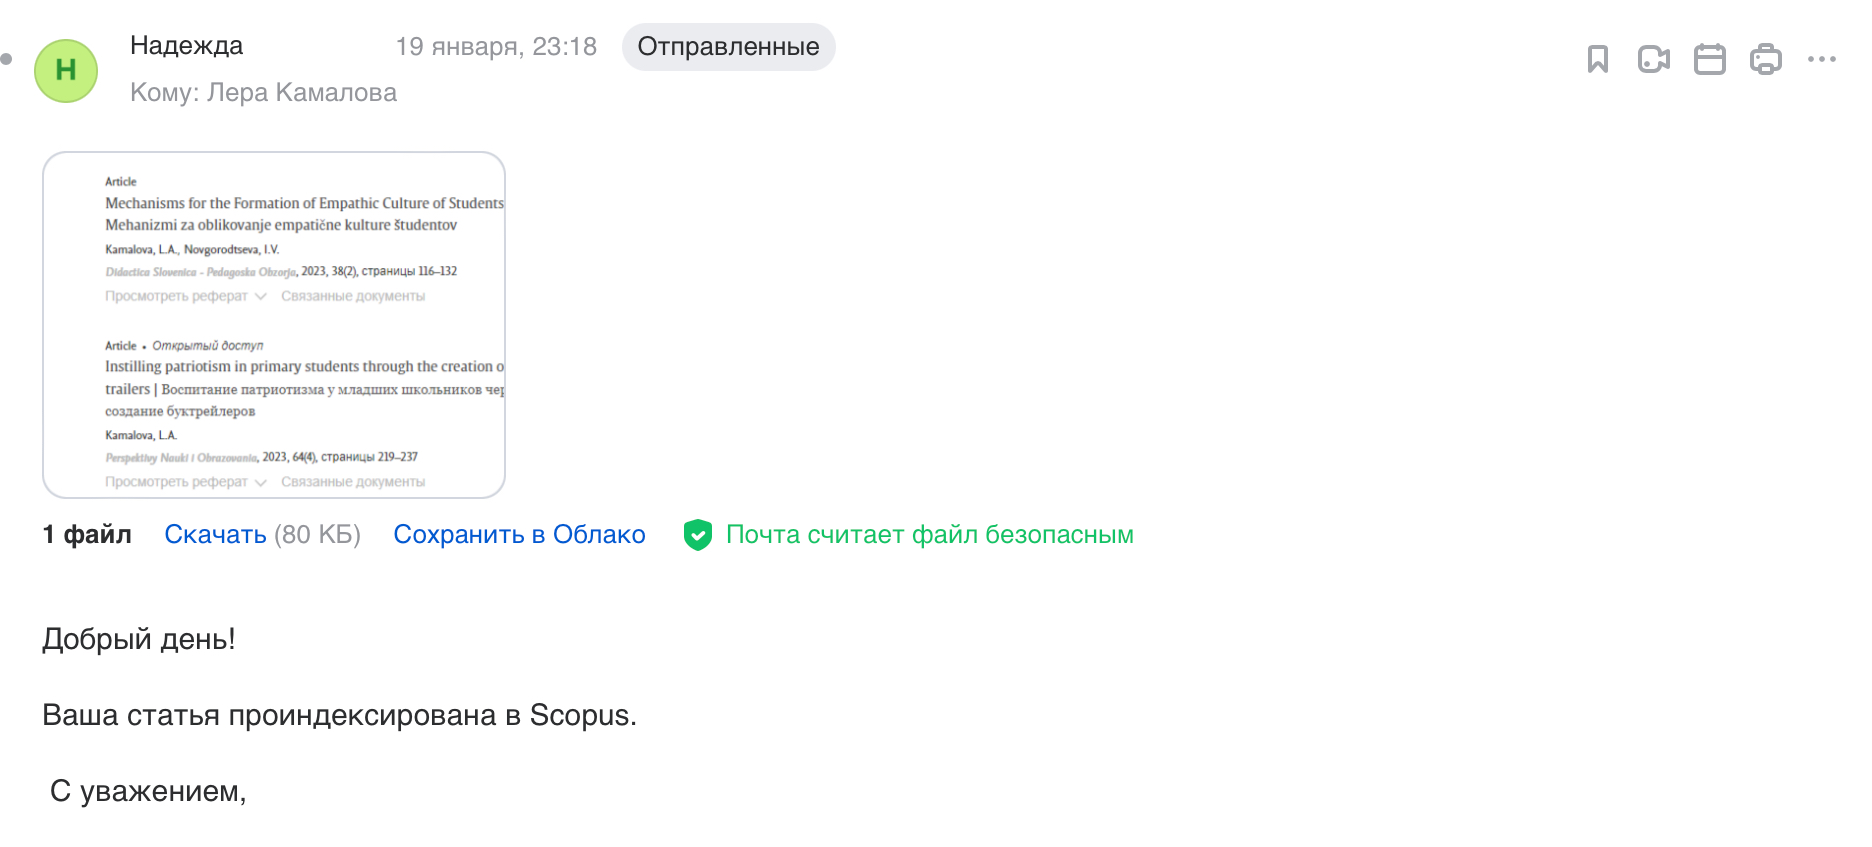Click the Почта считает файл безопасным notice
The image size is (1872, 847).
click(929, 535)
